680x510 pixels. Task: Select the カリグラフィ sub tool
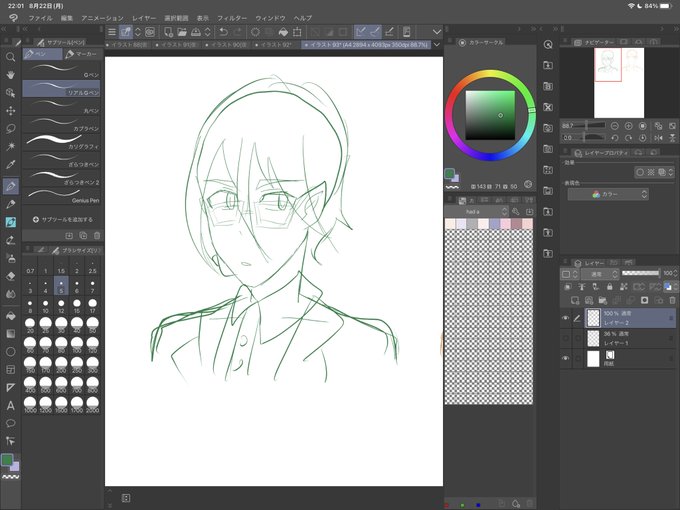(x=61, y=142)
